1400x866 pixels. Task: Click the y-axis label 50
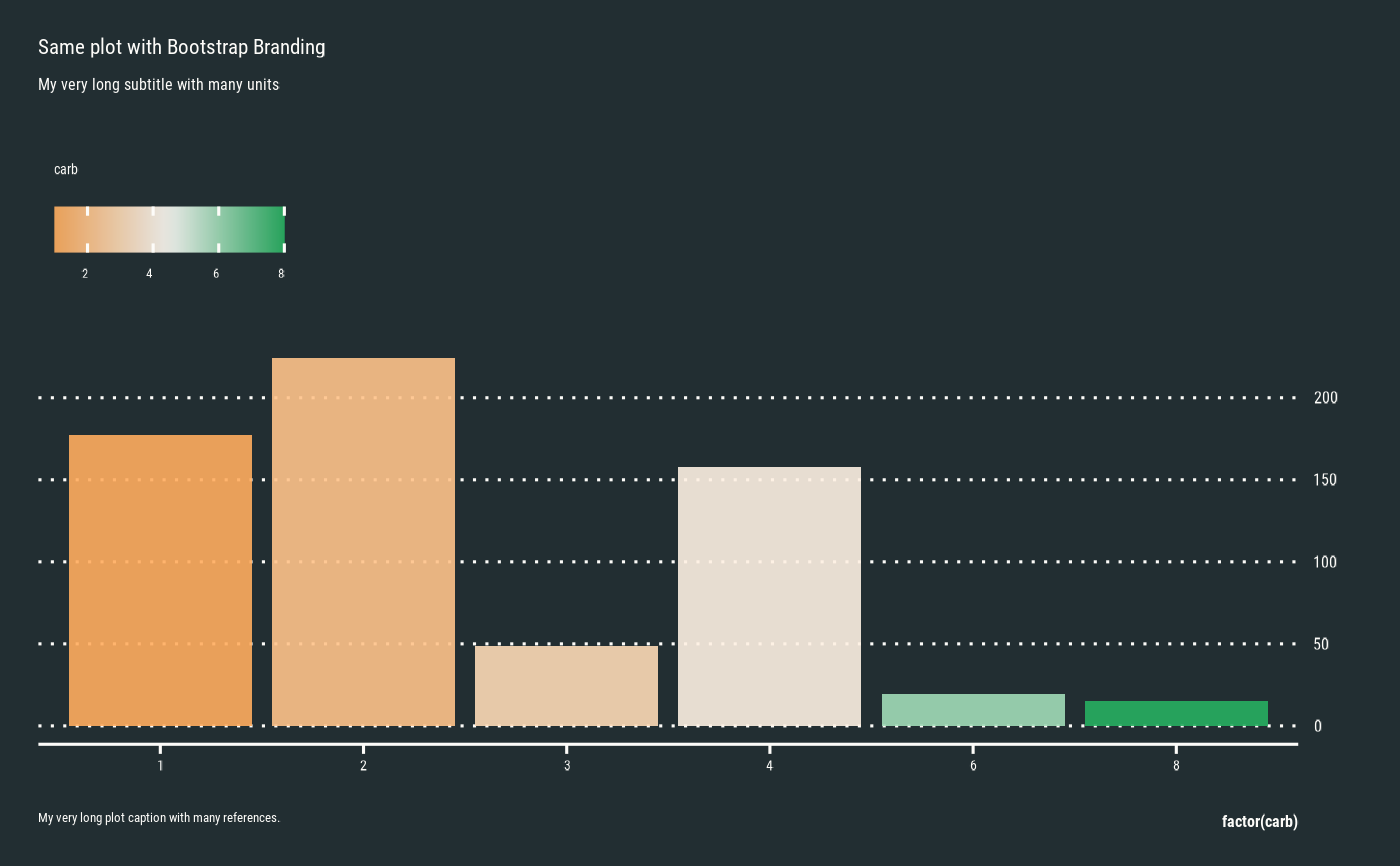[x=1322, y=644]
